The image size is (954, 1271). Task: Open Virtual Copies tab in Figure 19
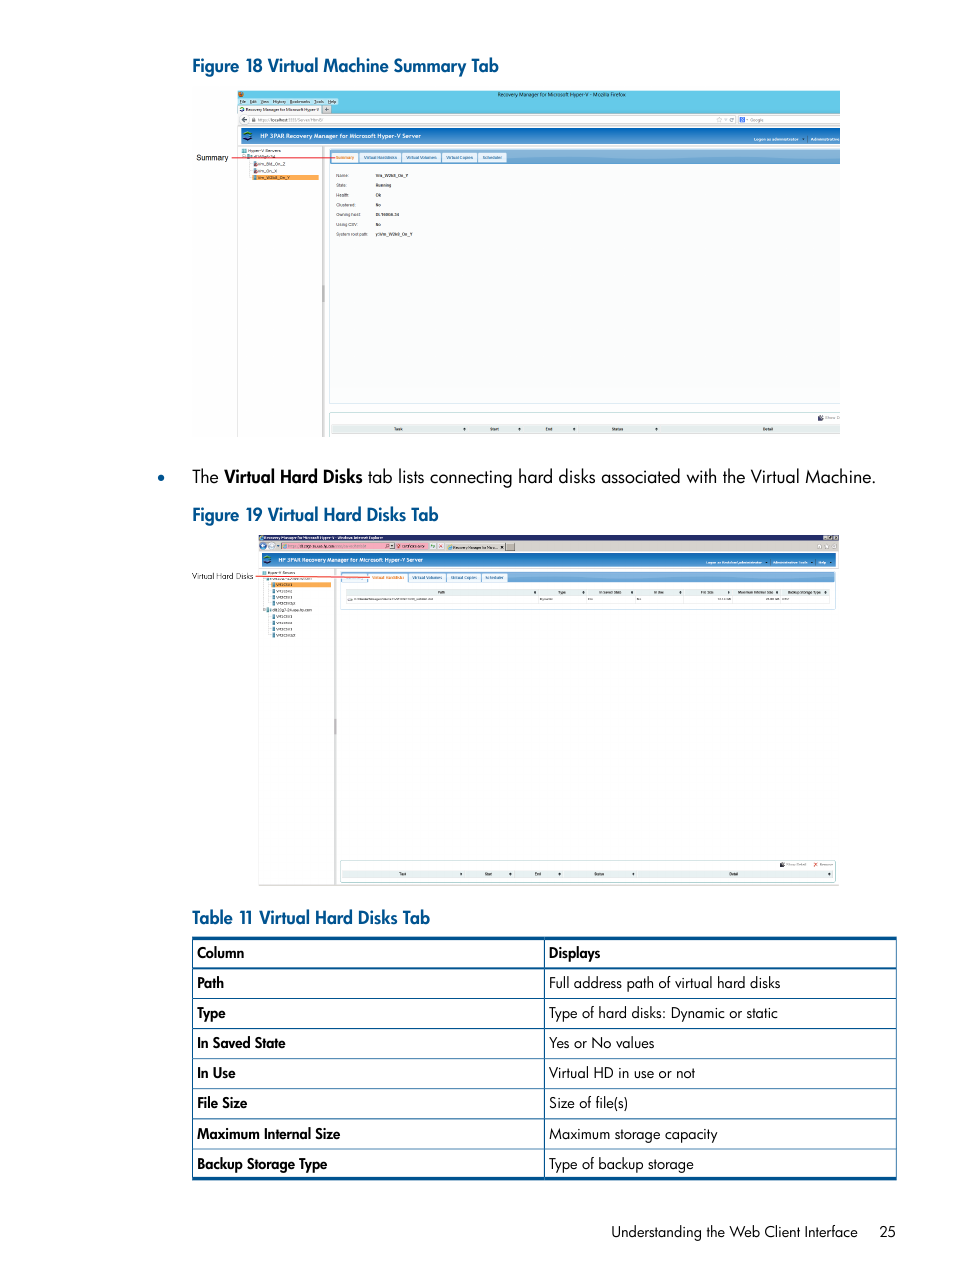[463, 578]
